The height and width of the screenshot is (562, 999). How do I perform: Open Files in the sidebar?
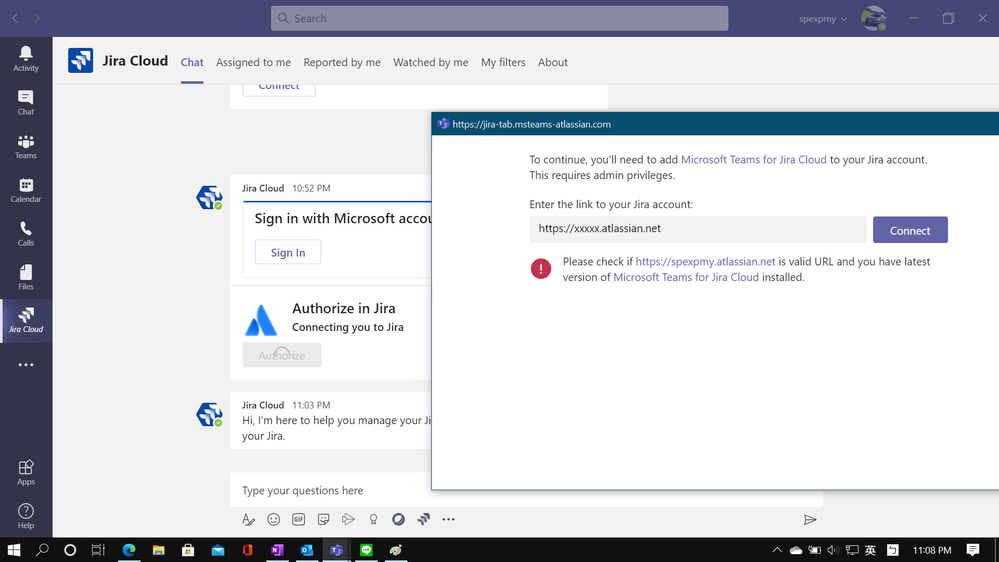click(25, 277)
